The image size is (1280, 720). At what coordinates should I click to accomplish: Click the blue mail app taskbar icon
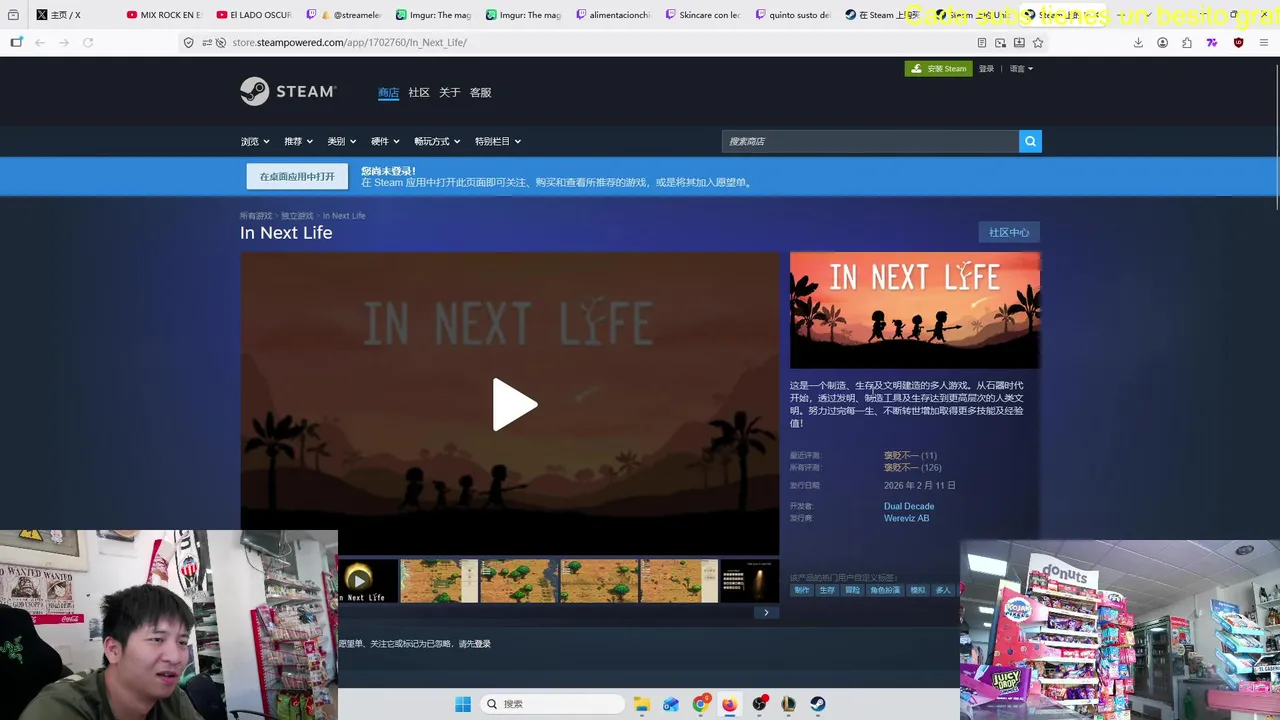pyautogui.click(x=670, y=704)
